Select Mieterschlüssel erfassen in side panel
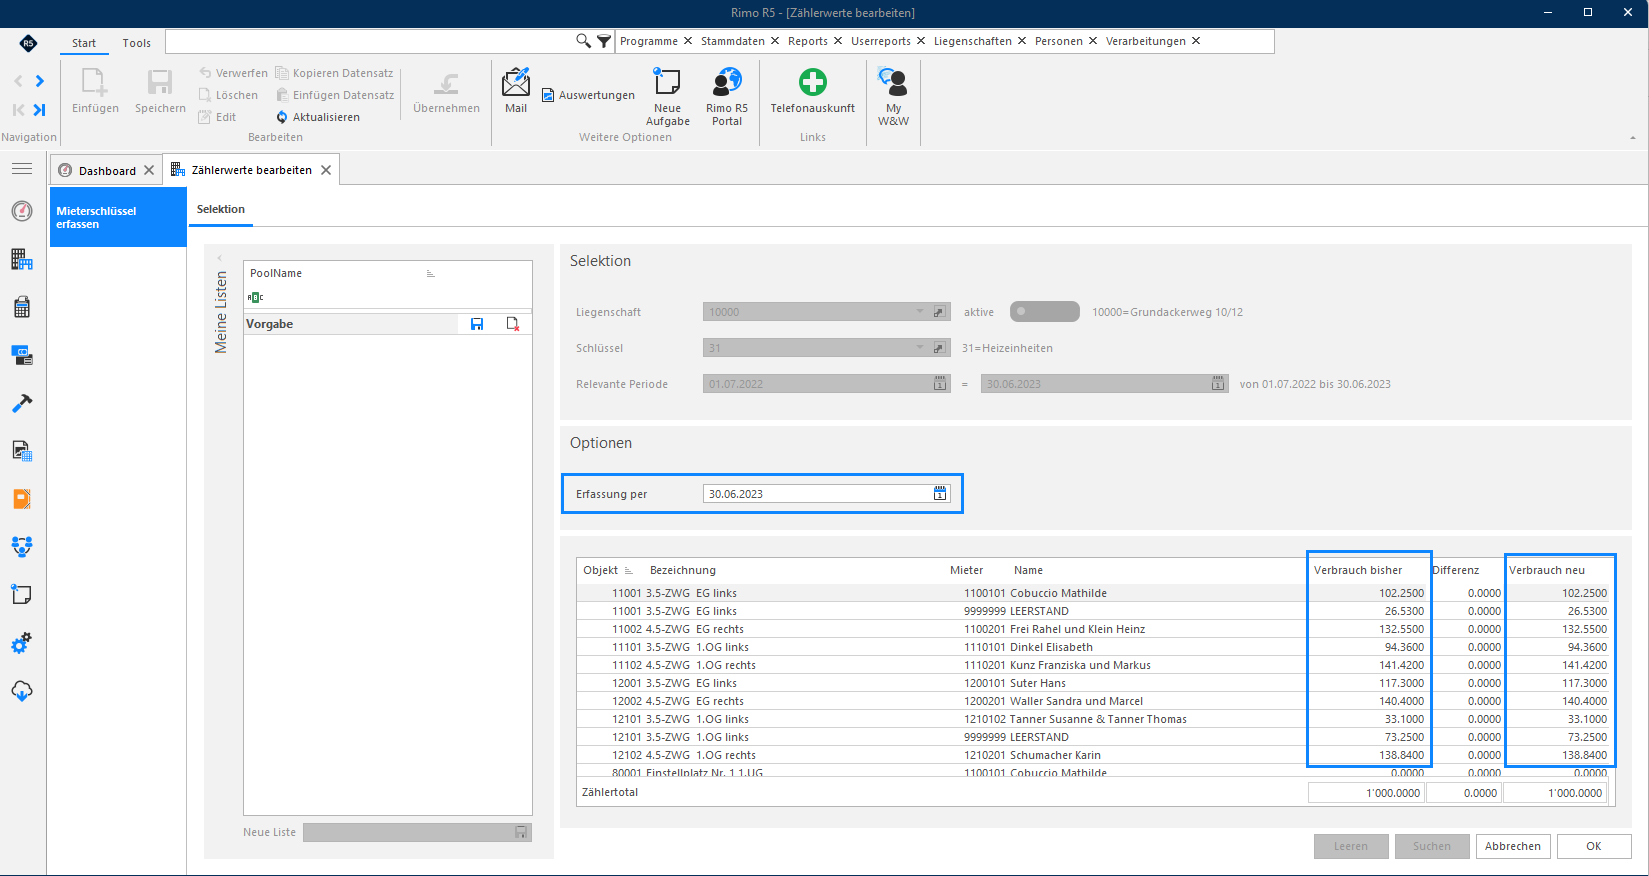This screenshot has height=876, width=1649. (118, 217)
